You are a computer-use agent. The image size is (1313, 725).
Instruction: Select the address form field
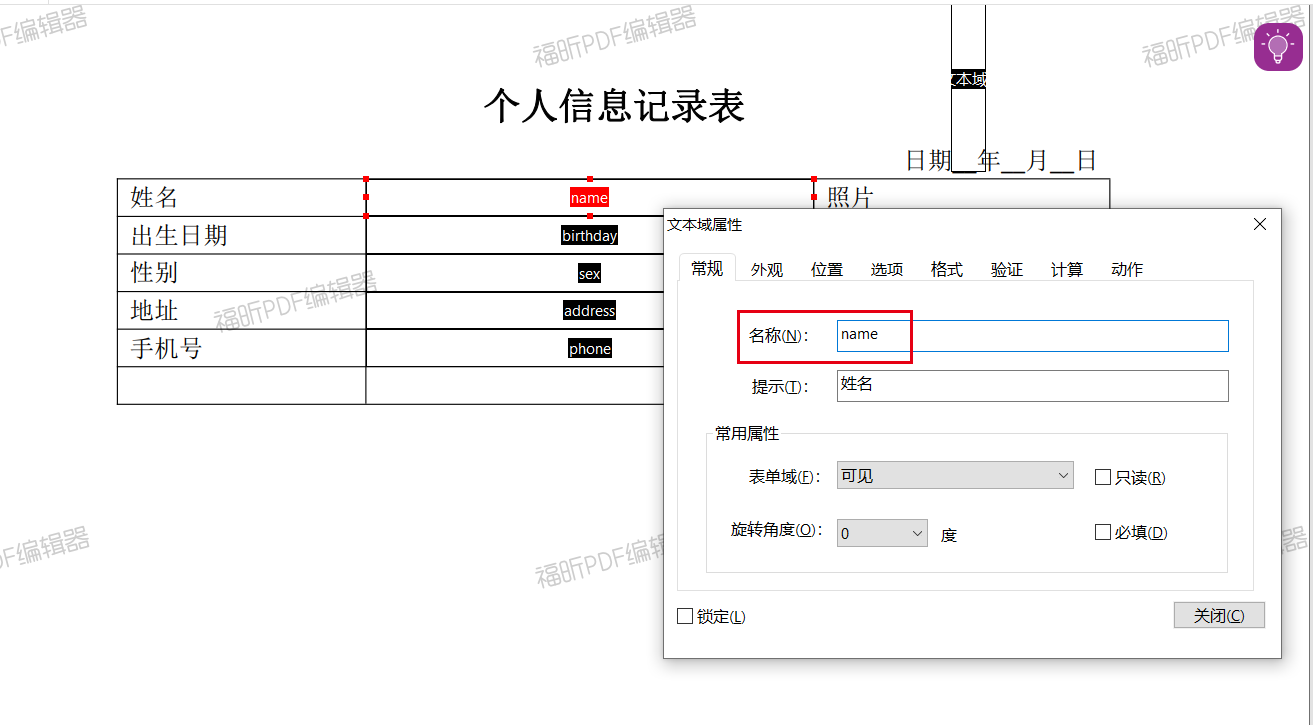[x=589, y=311]
